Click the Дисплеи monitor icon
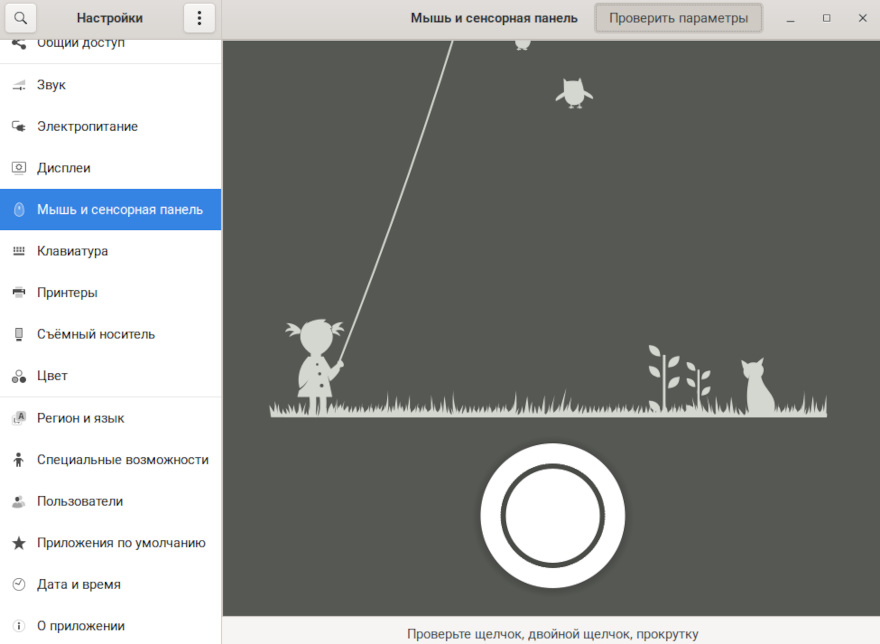 (x=18, y=168)
